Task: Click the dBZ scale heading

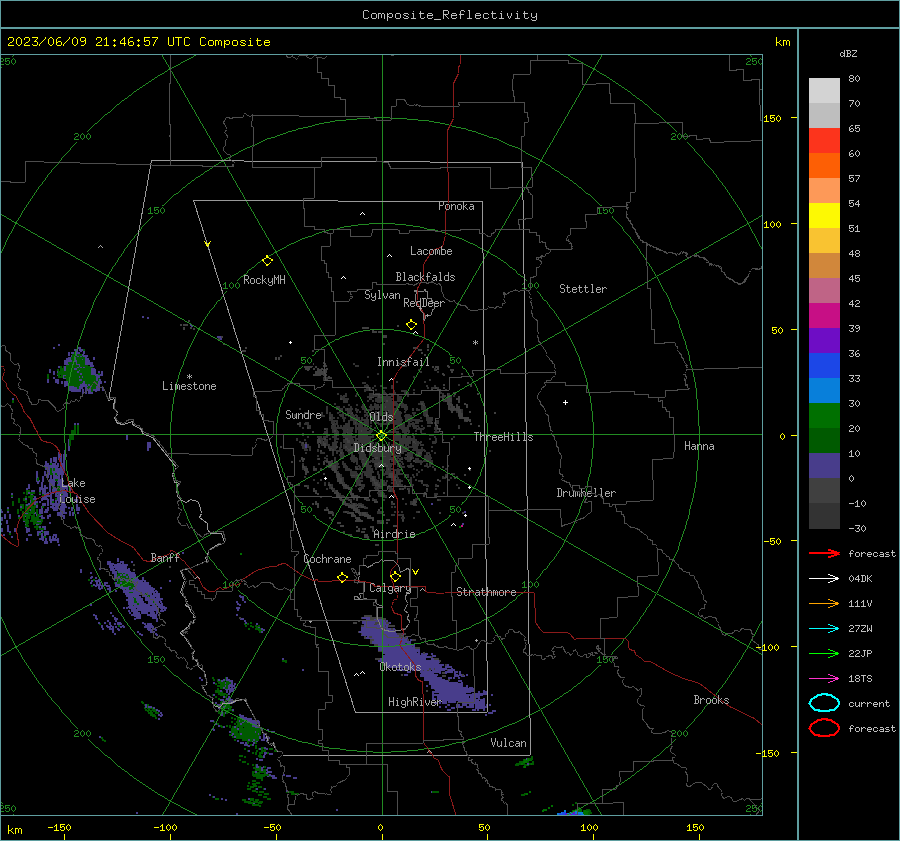Action: tap(848, 53)
